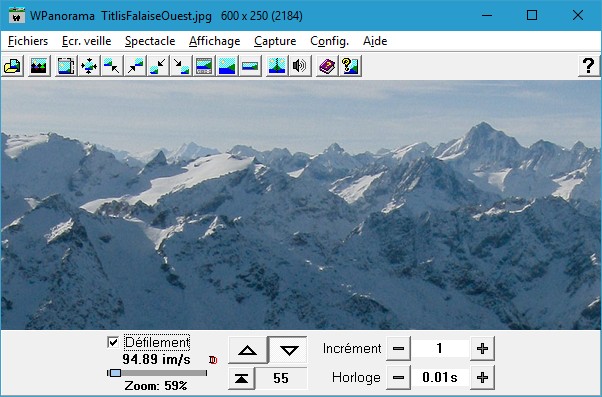Image resolution: width=602 pixels, height=397 pixels.
Task: Uncheck the Défilement checkbox
Action: (x=113, y=342)
